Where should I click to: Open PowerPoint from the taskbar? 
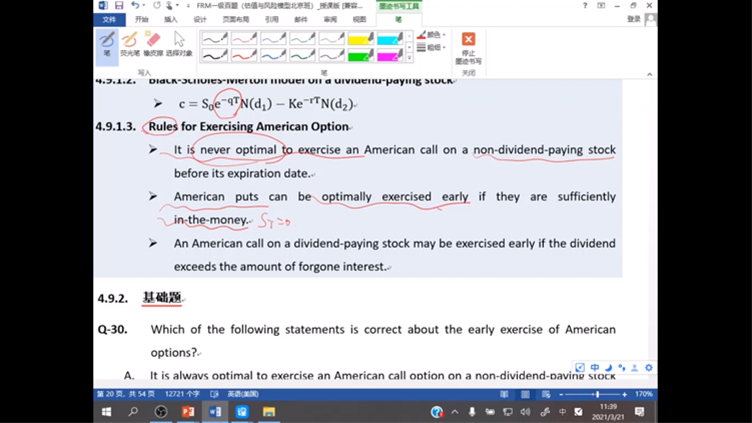coord(188,411)
